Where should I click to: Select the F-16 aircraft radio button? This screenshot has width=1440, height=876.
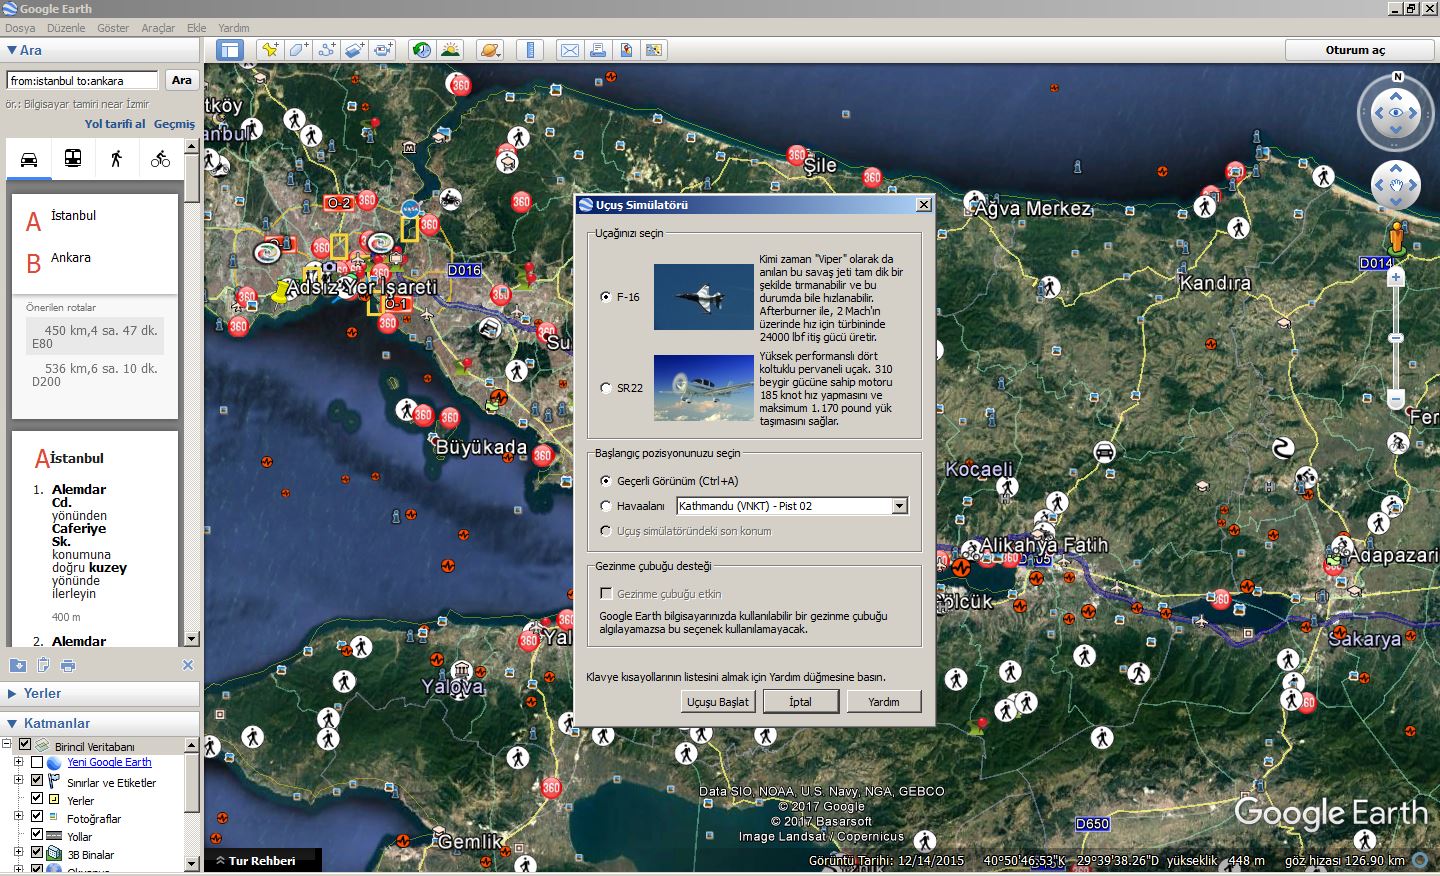[x=605, y=297]
